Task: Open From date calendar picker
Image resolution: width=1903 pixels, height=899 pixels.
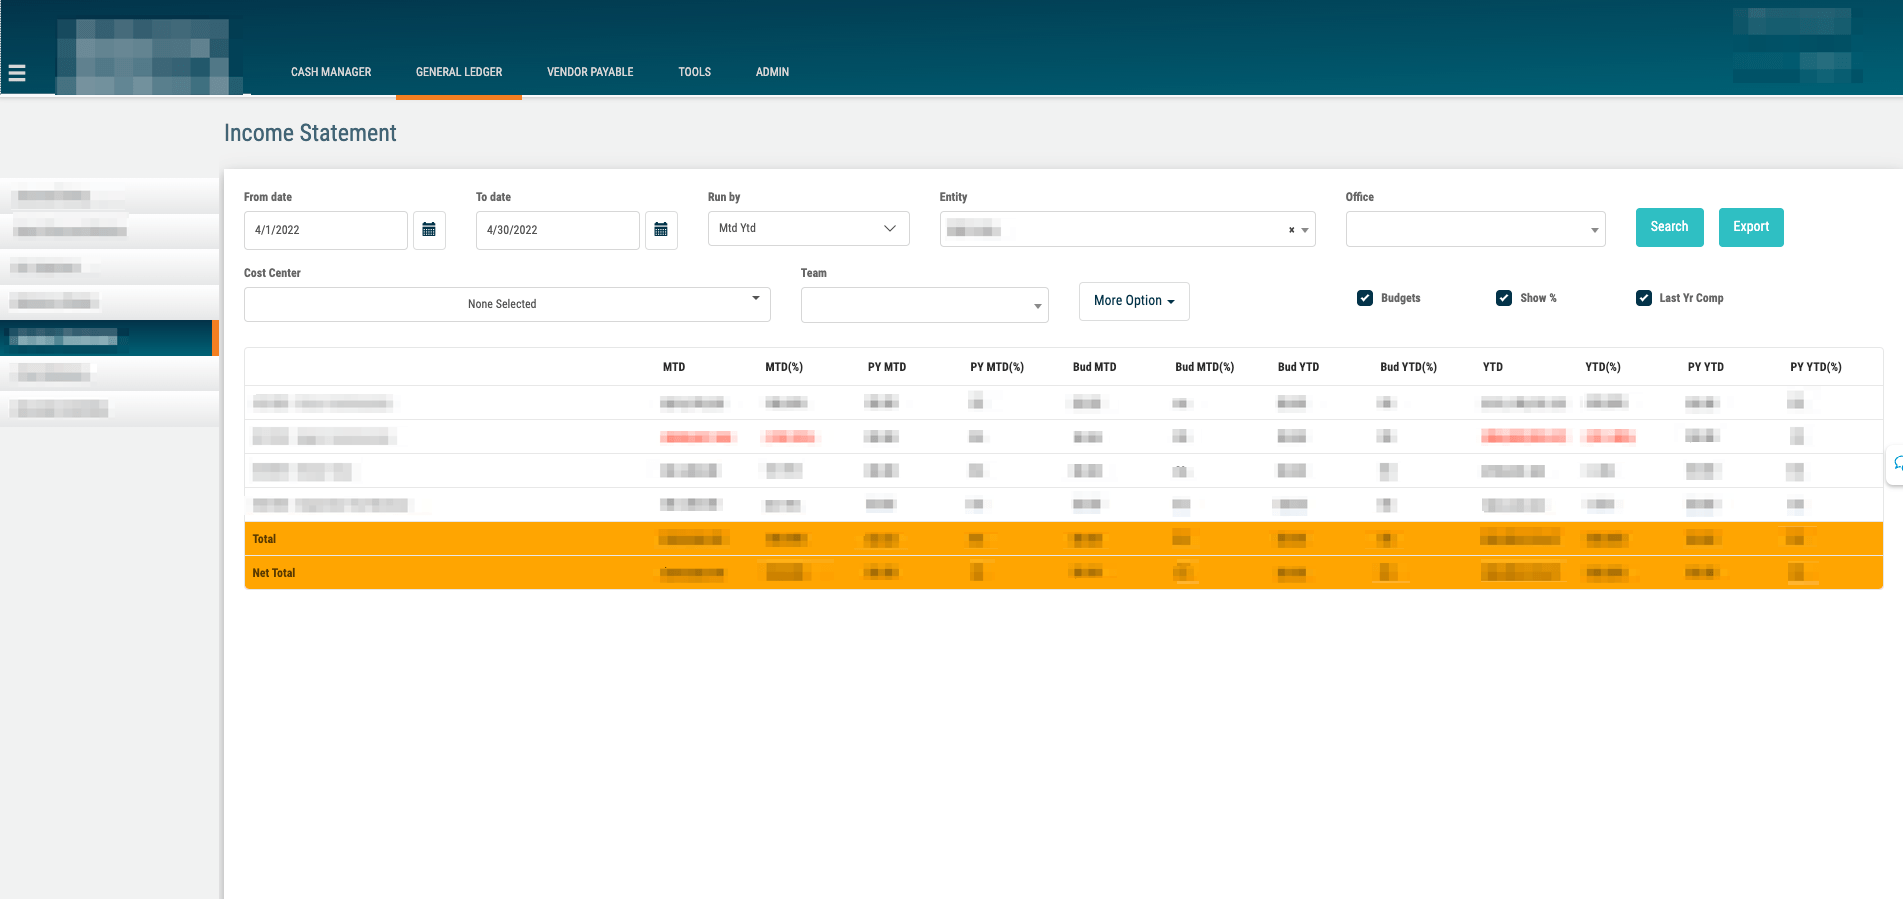Action: coord(429,230)
